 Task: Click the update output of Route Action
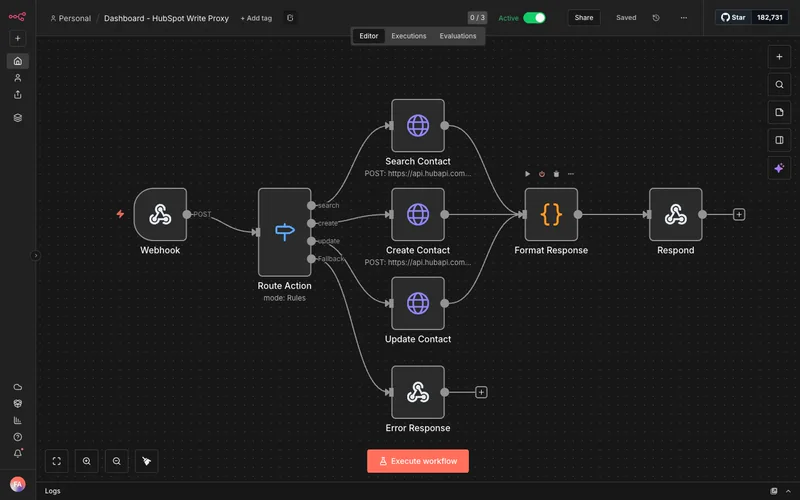pos(311,241)
